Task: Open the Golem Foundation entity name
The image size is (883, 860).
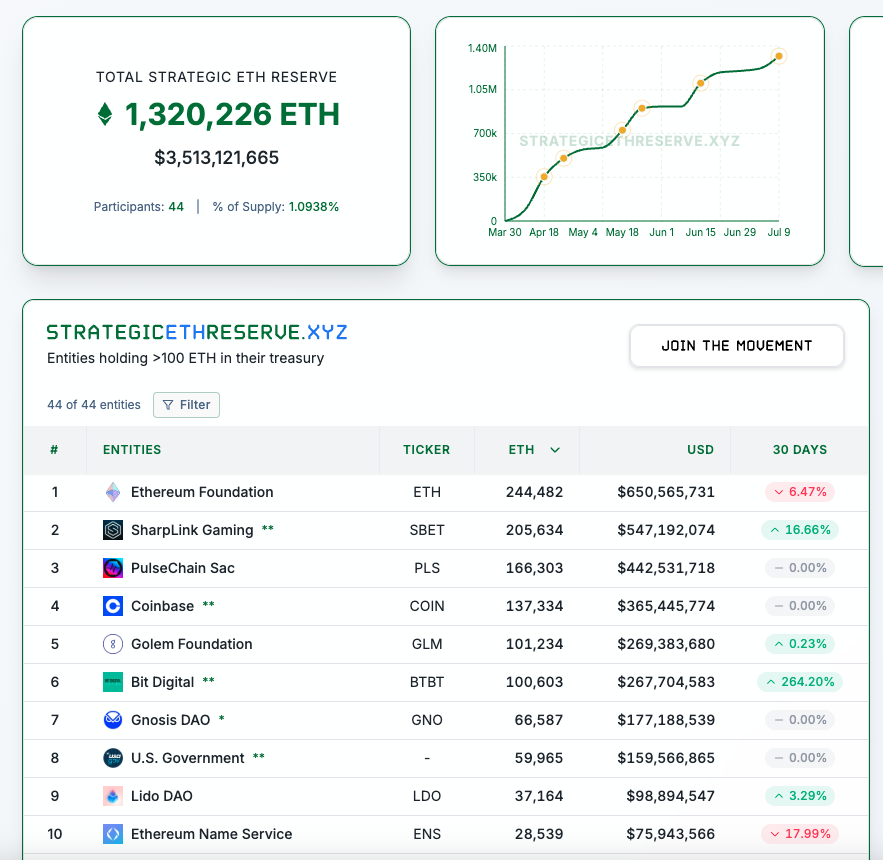Action: (x=191, y=644)
